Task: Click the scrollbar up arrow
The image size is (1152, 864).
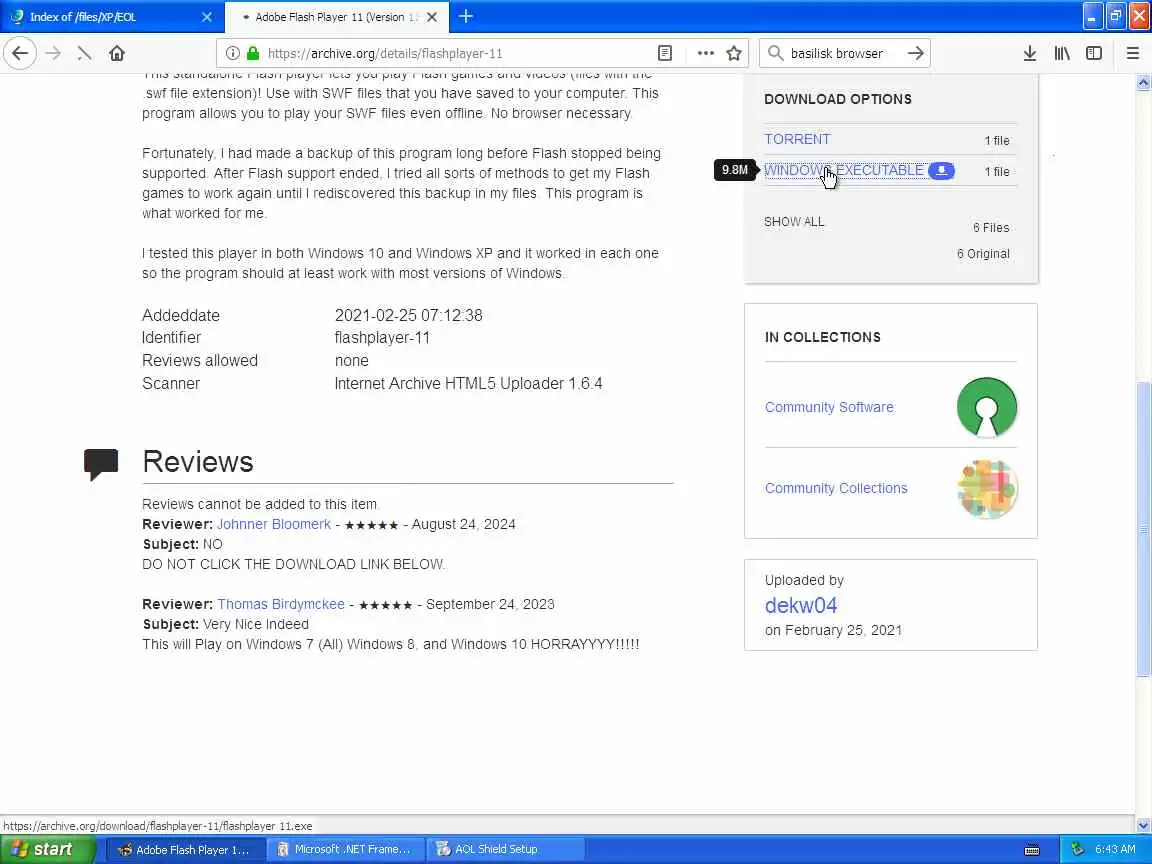Action: 1143,82
